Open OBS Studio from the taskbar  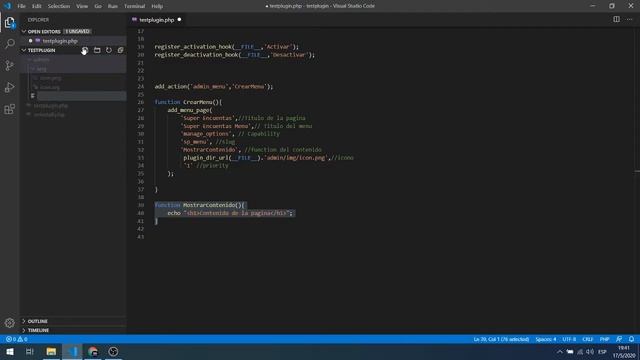click(x=113, y=351)
